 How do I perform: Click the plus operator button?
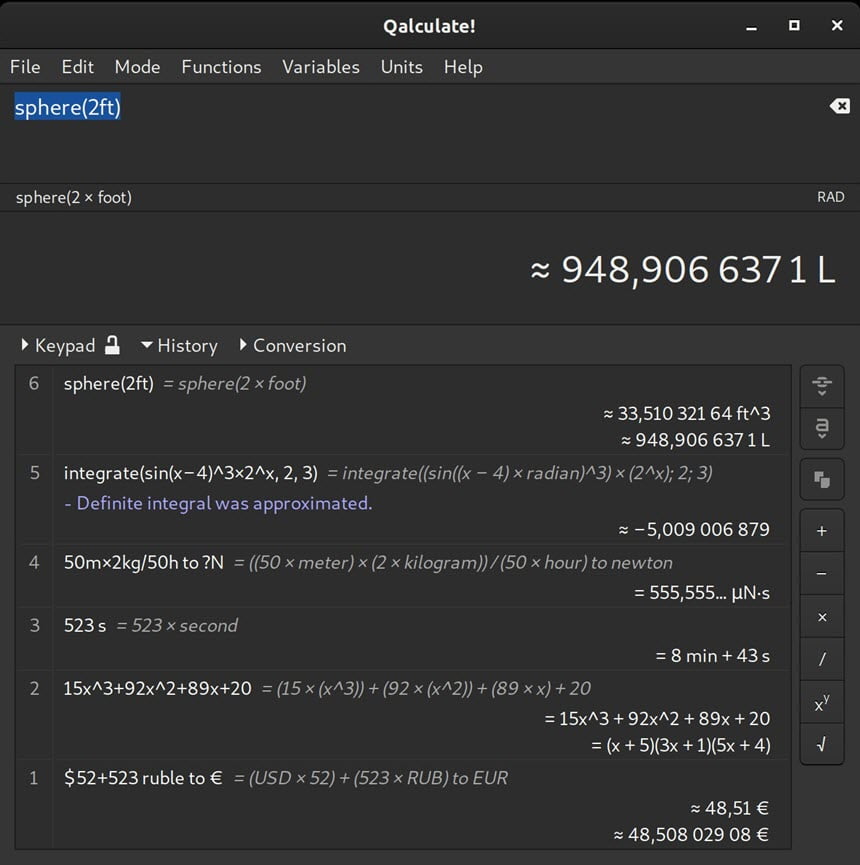click(x=821, y=531)
